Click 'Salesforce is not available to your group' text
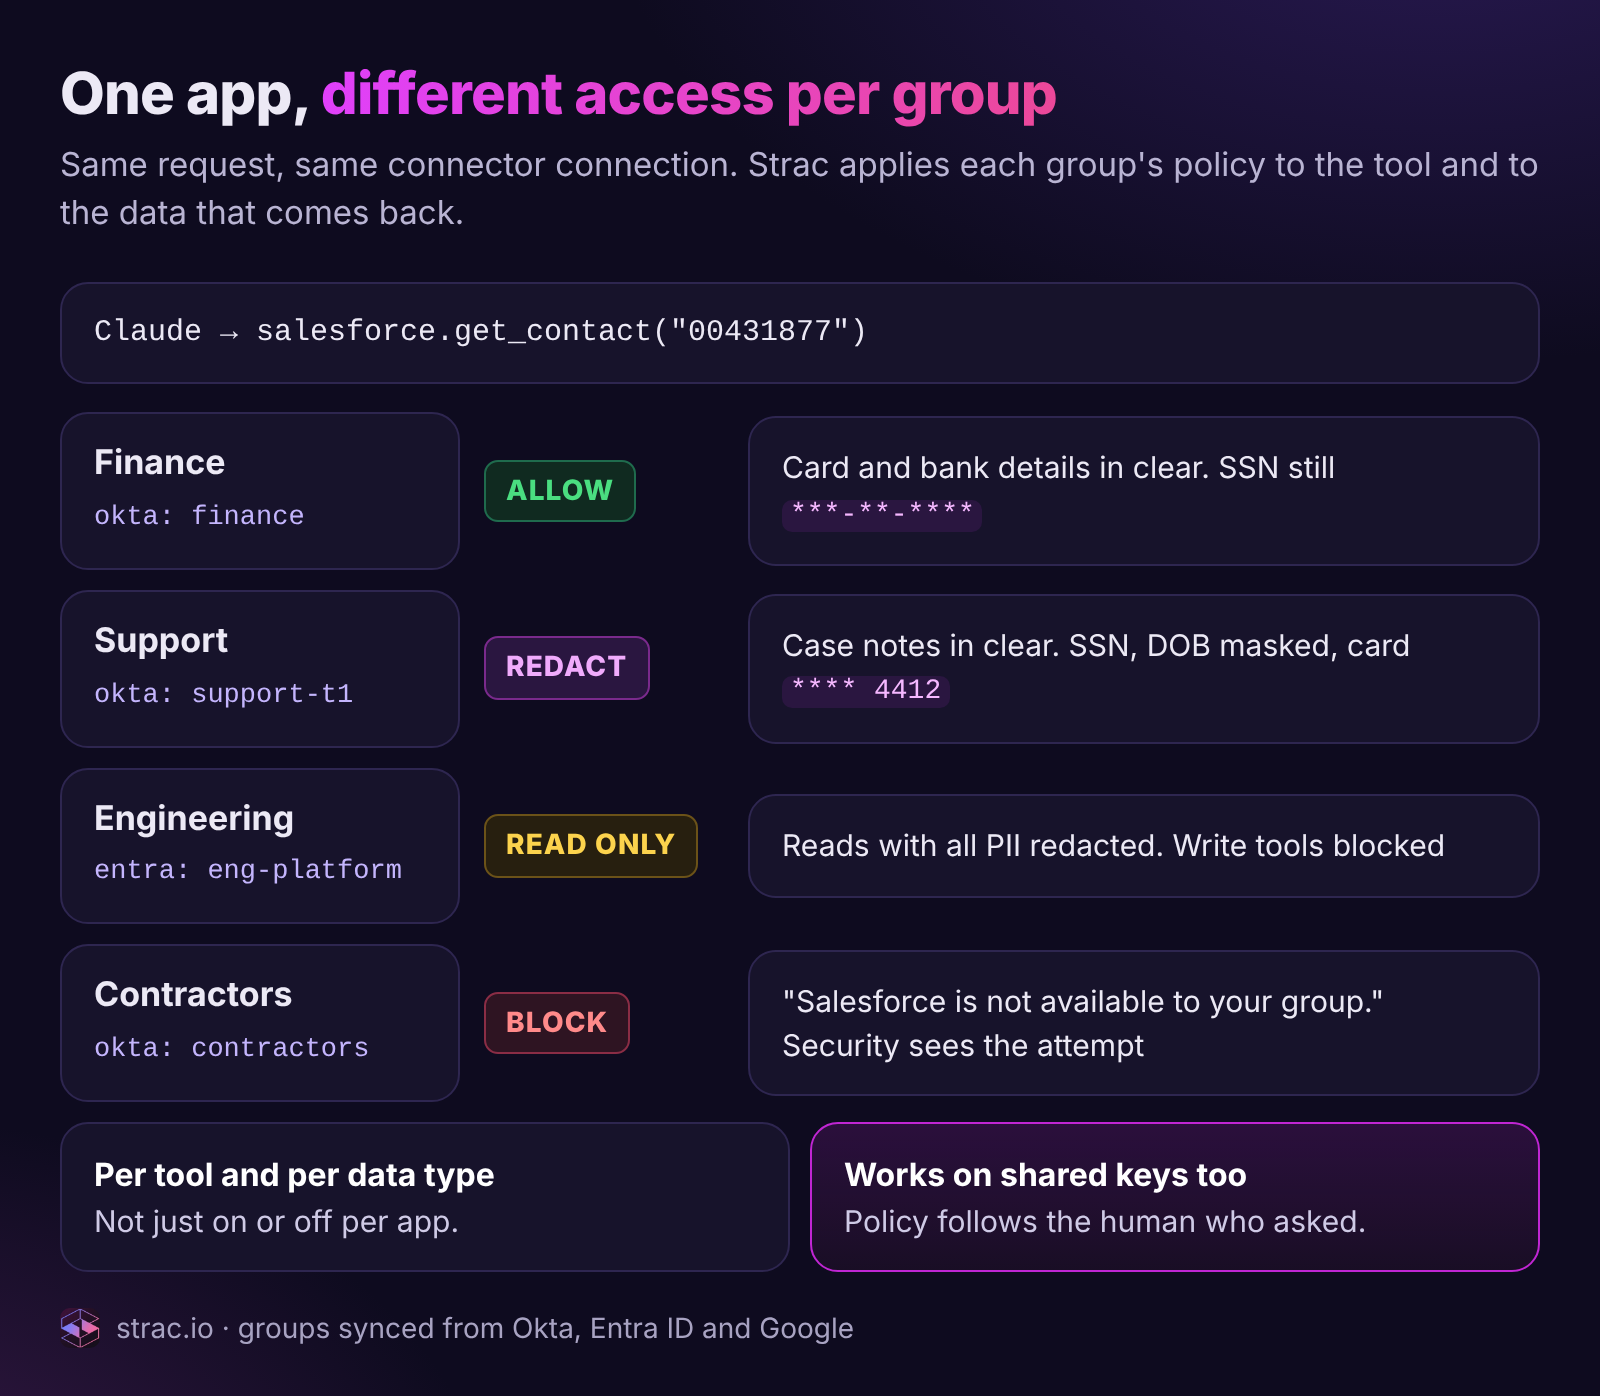 (1083, 1002)
